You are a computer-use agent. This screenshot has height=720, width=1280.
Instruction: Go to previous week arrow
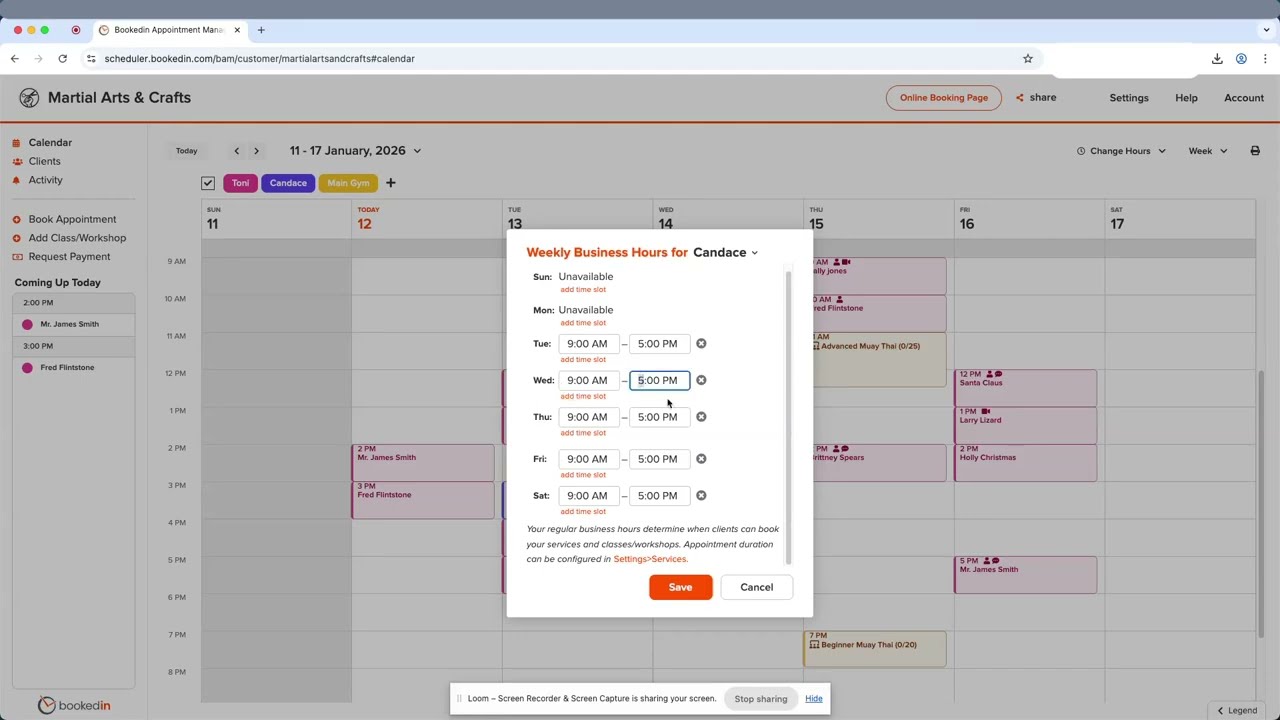point(237,151)
